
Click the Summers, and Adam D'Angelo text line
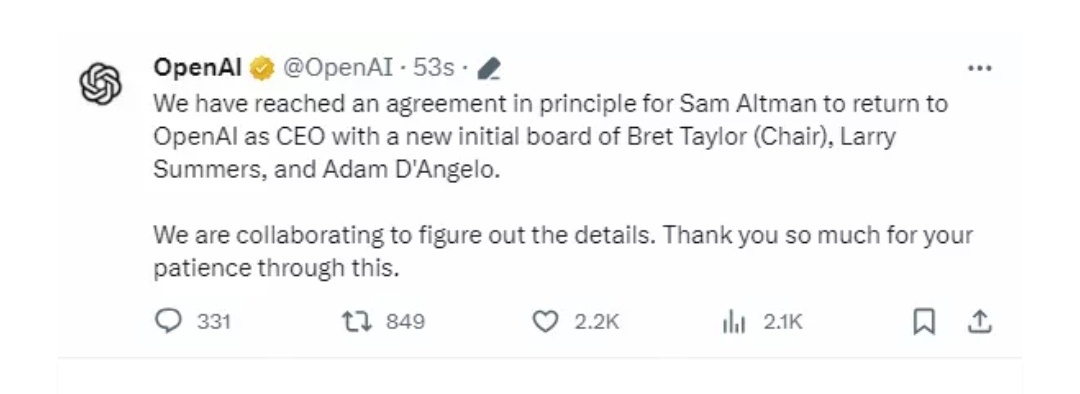327,169
